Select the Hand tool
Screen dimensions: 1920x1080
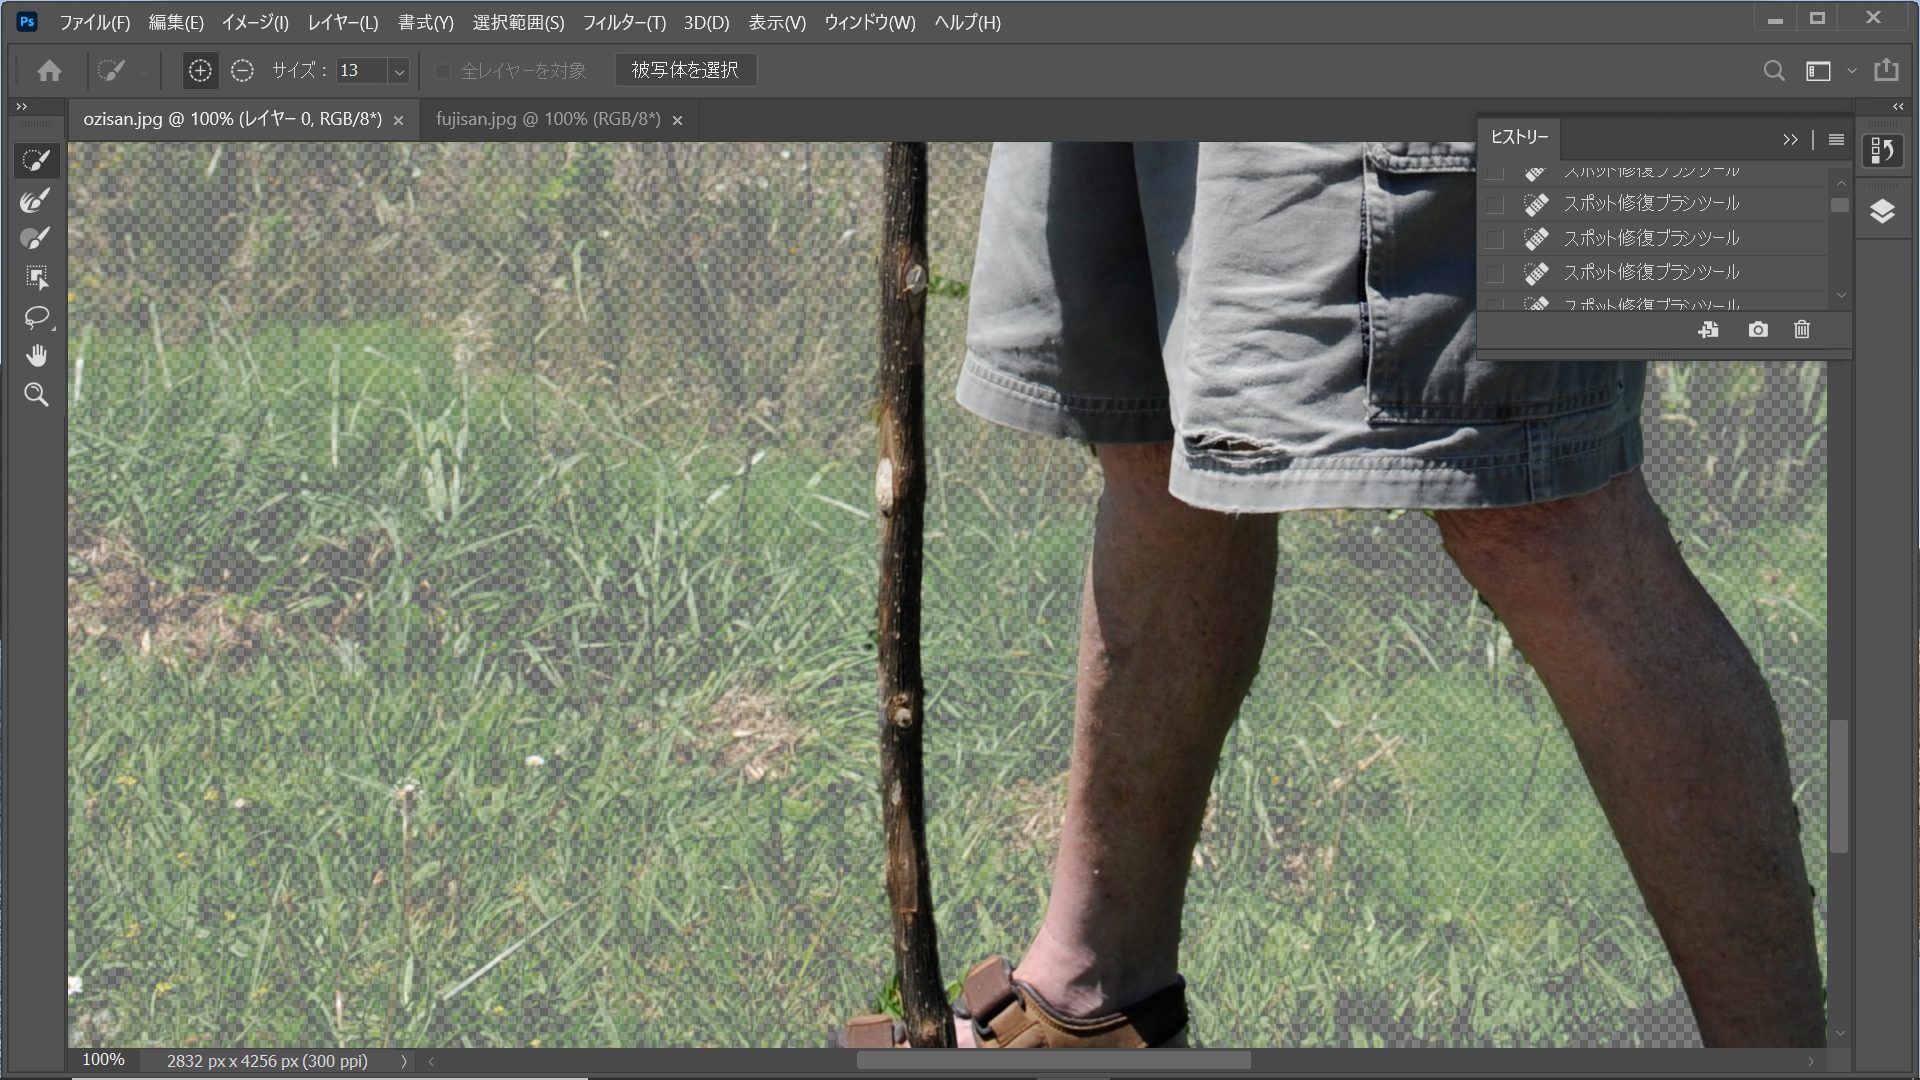(36, 356)
